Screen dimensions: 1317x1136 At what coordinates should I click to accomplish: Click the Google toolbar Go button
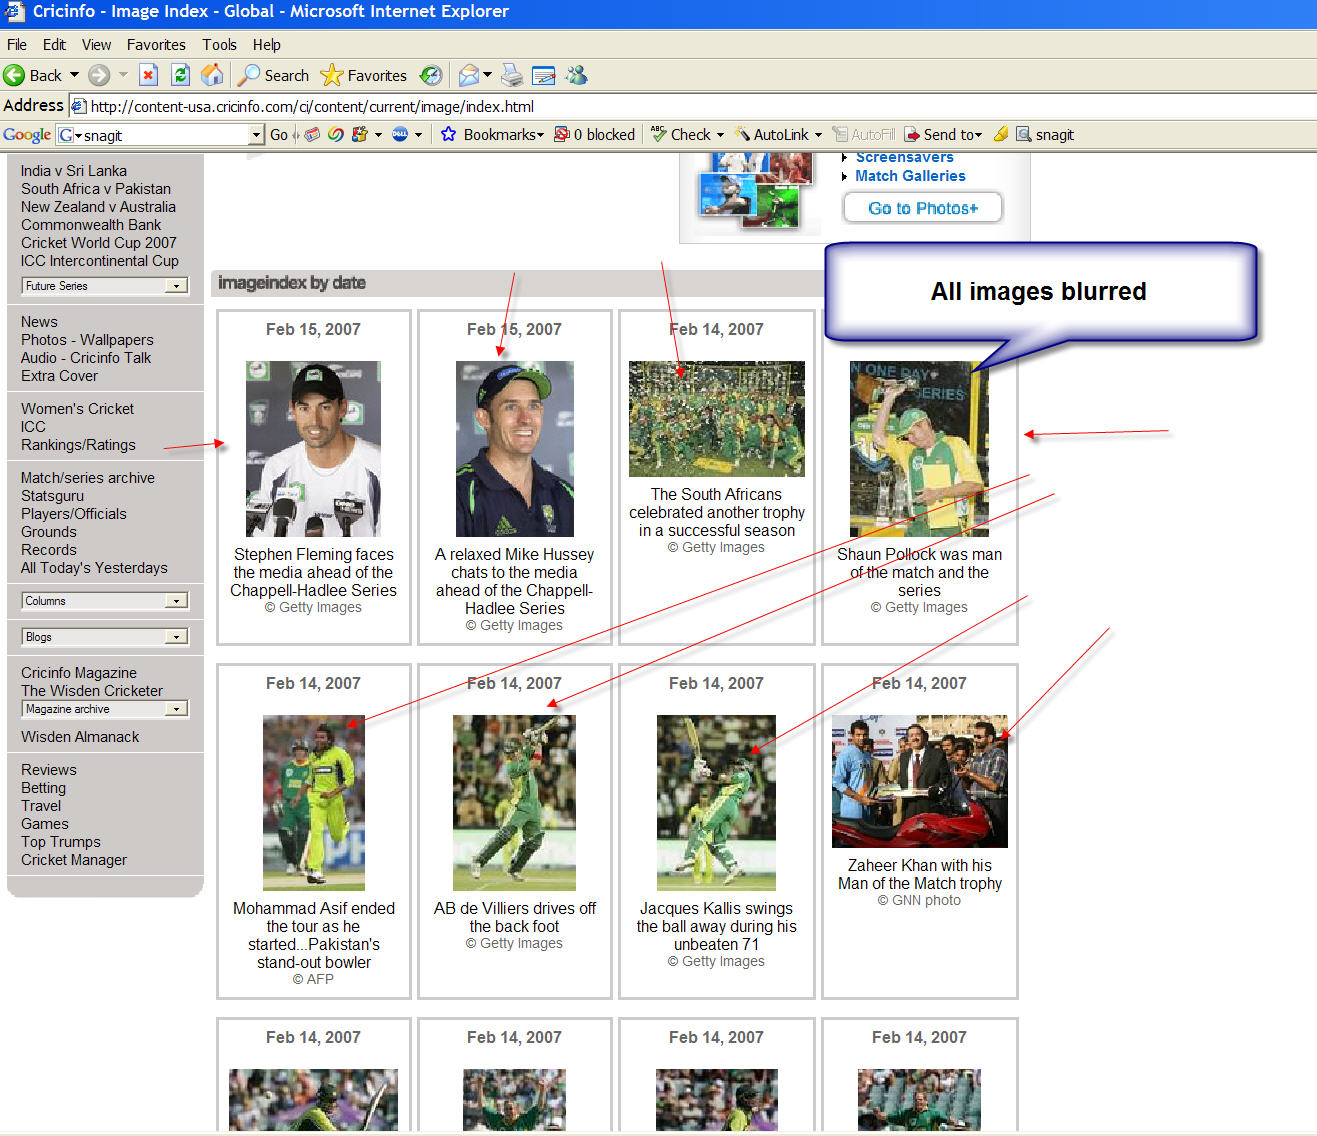(x=279, y=135)
